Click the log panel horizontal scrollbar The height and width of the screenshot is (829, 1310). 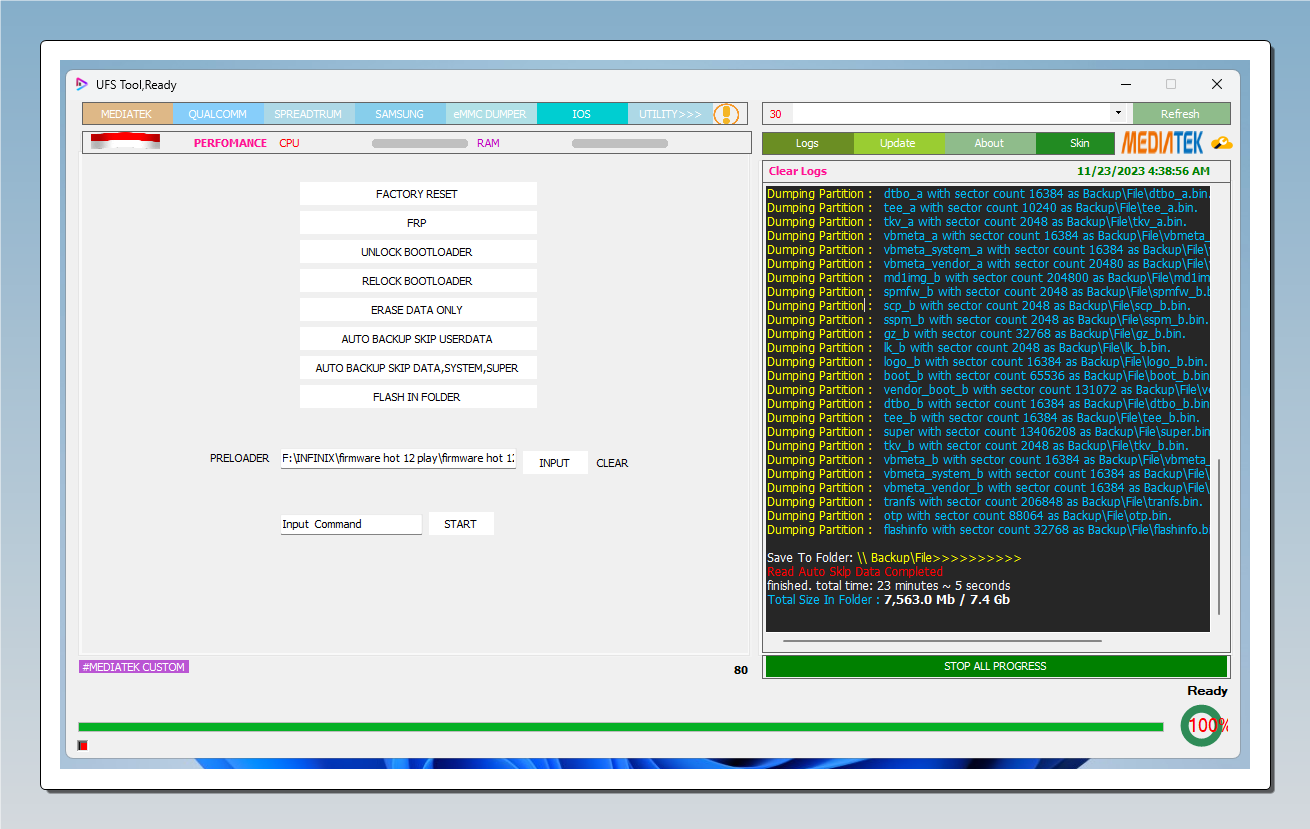(x=942, y=641)
